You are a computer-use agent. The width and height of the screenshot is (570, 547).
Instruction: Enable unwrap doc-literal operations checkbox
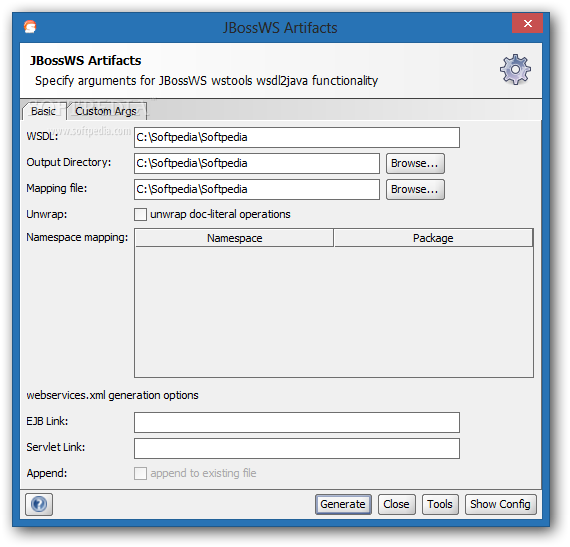coord(140,214)
